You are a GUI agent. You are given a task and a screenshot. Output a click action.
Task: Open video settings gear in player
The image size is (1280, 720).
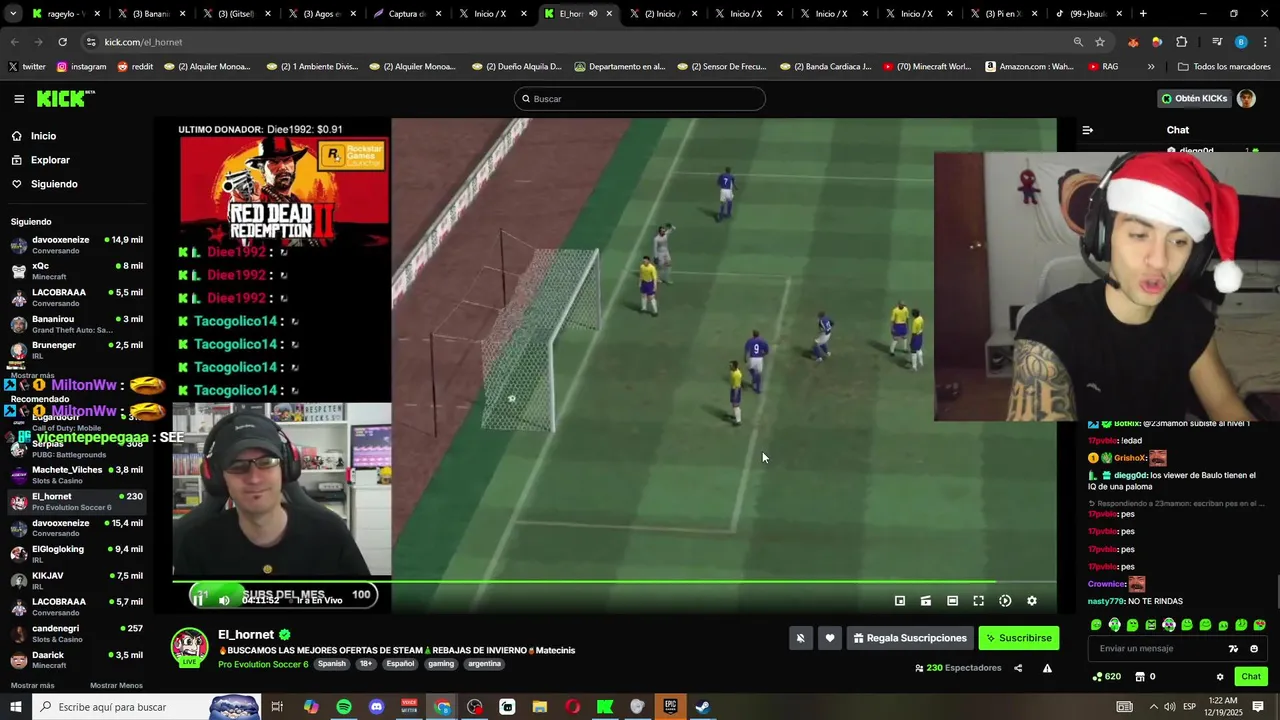(x=1032, y=601)
